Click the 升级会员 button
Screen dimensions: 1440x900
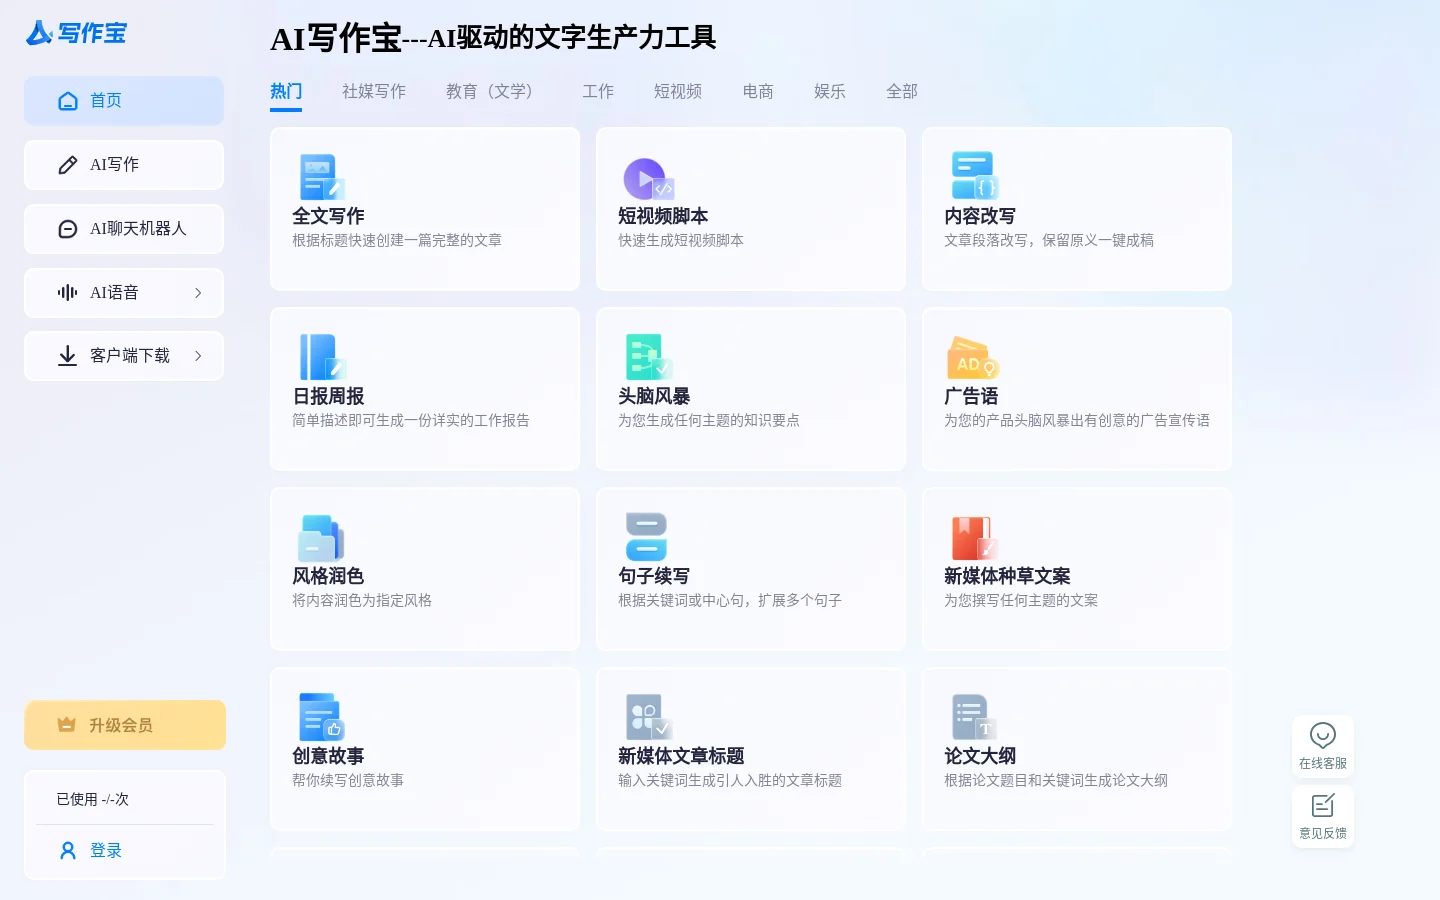[125, 725]
